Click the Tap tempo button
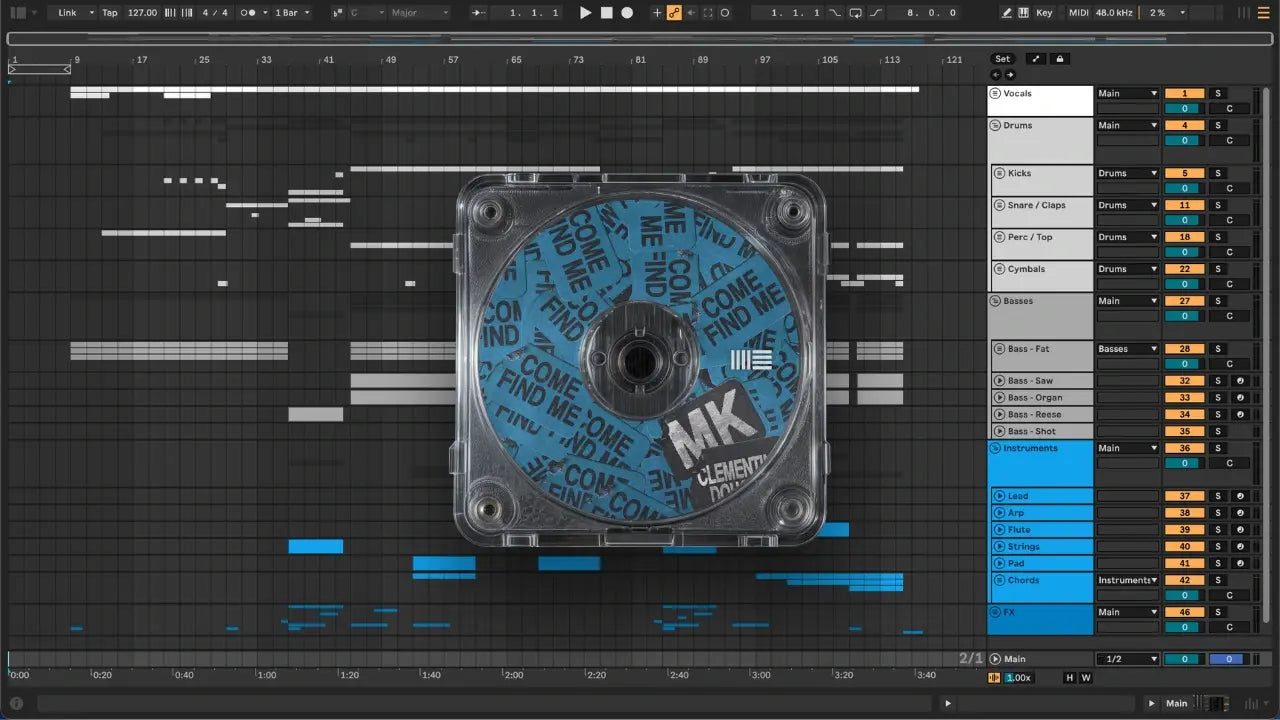The image size is (1280, 720). pyautogui.click(x=110, y=13)
